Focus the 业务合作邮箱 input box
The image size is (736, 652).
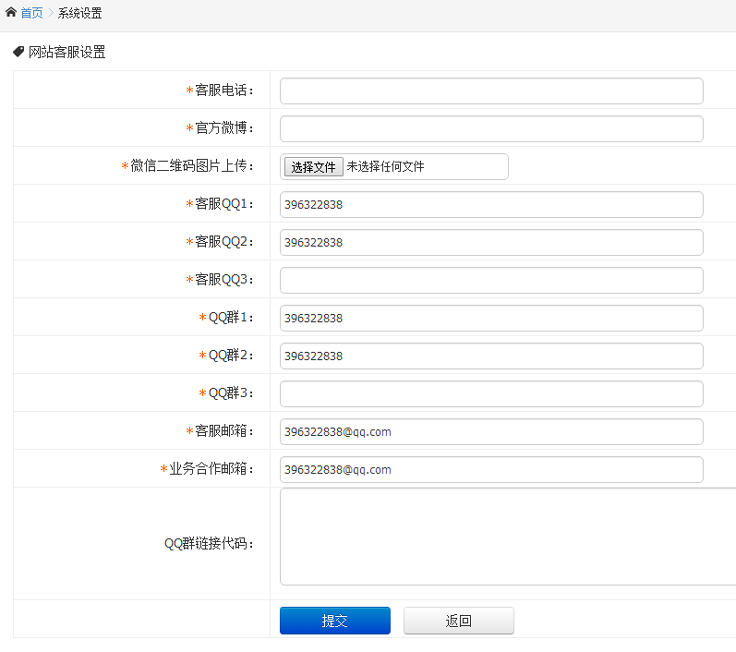point(491,470)
